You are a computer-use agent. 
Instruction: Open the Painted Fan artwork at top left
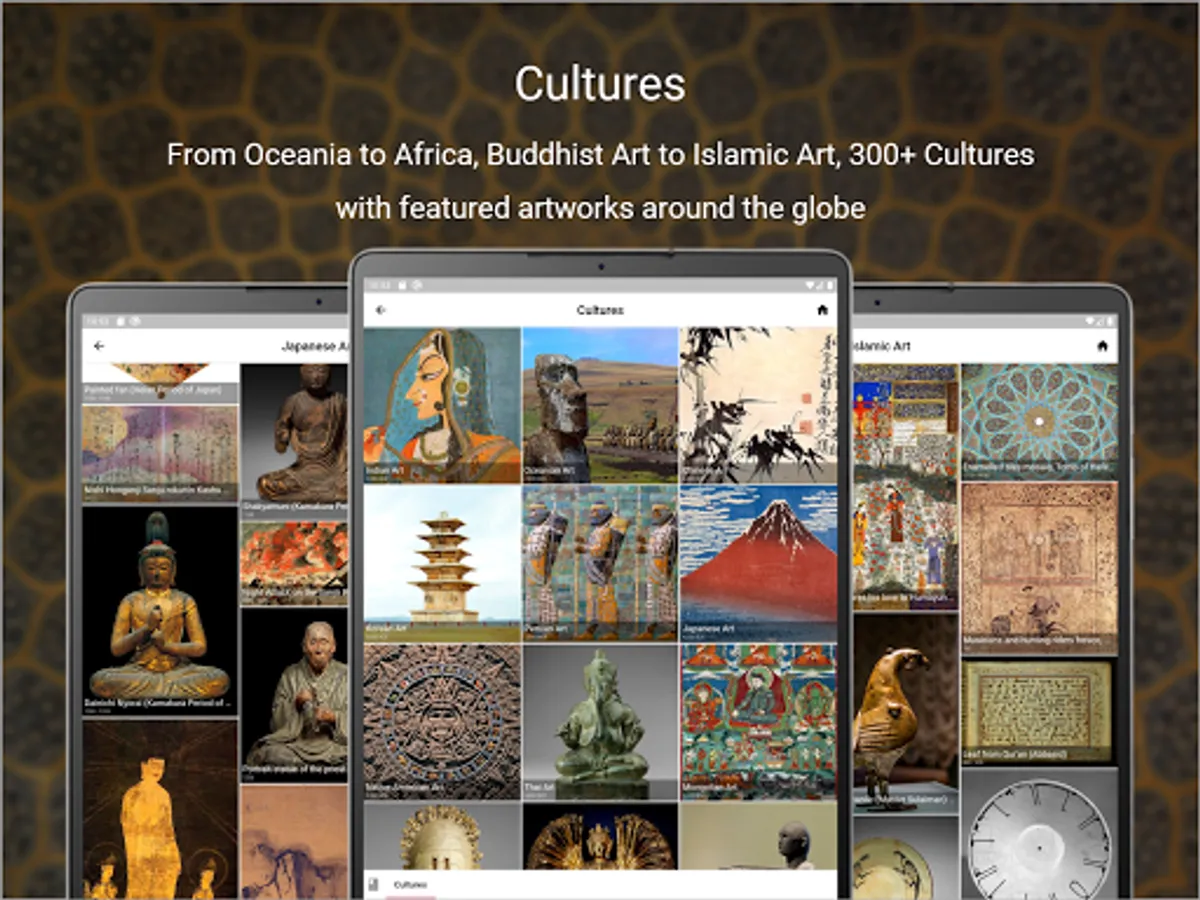click(160, 383)
